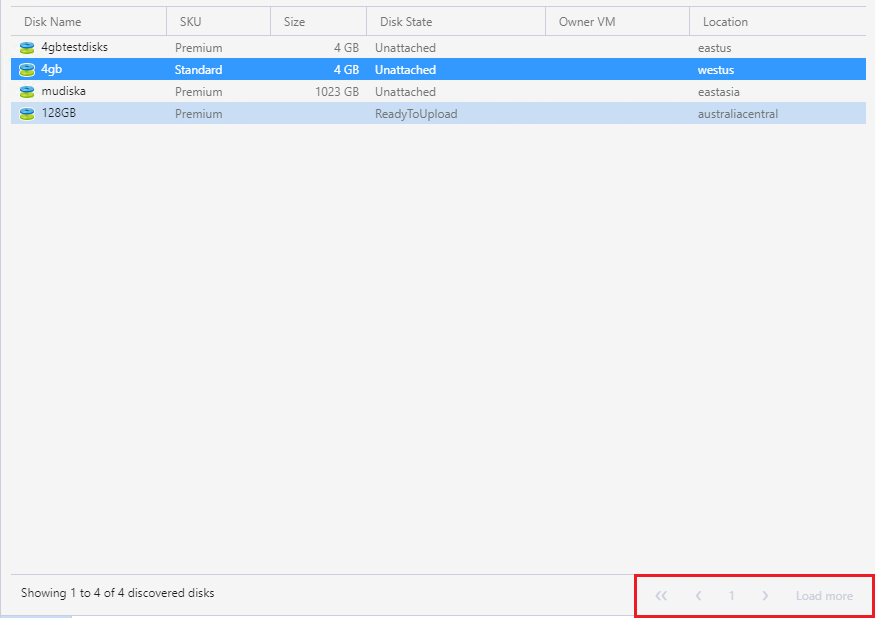Click the 4 GB size of 4gbtestdisks

[x=347, y=48]
